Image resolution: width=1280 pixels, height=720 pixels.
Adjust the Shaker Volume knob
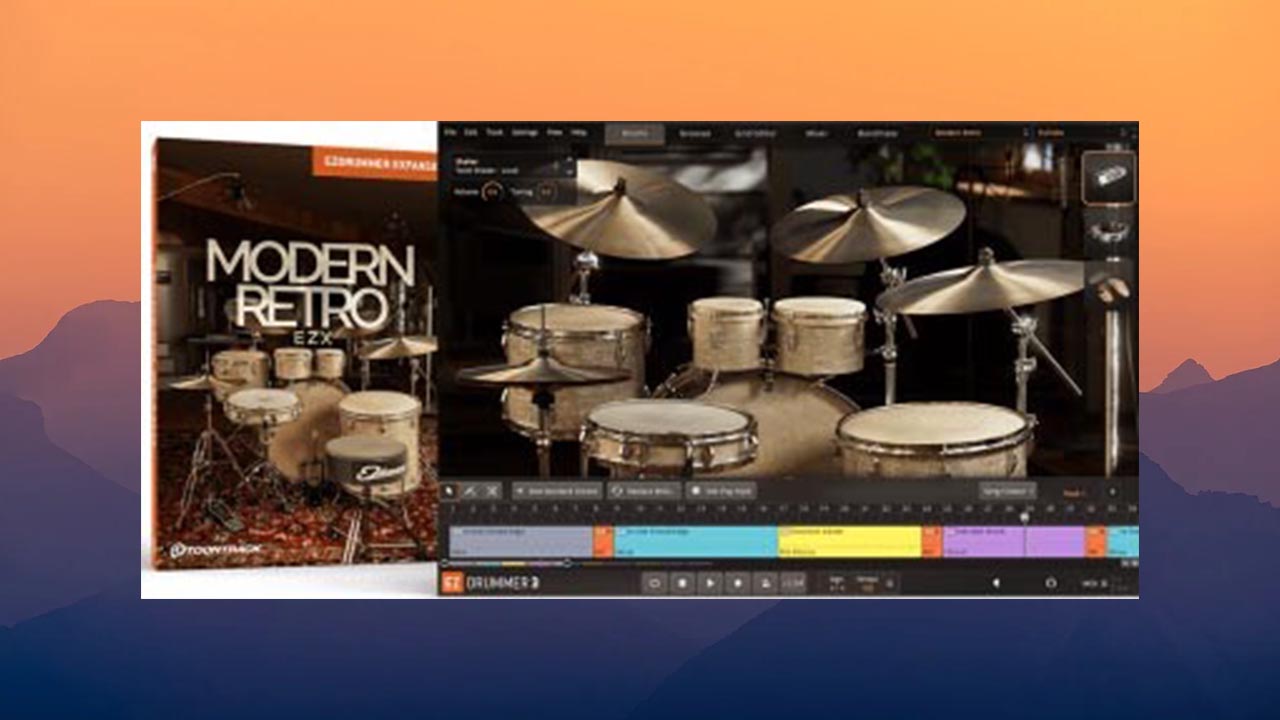point(492,192)
